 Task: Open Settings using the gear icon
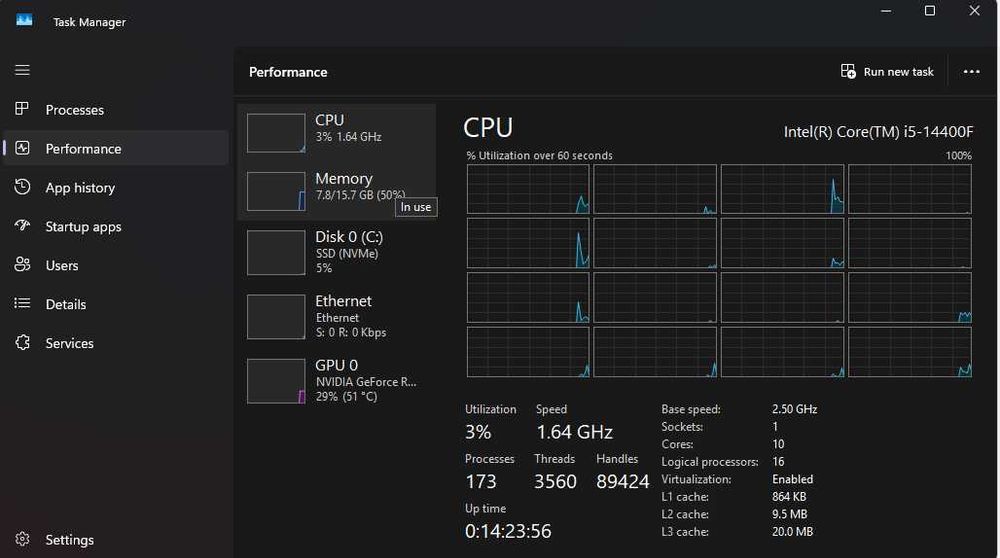click(23, 540)
